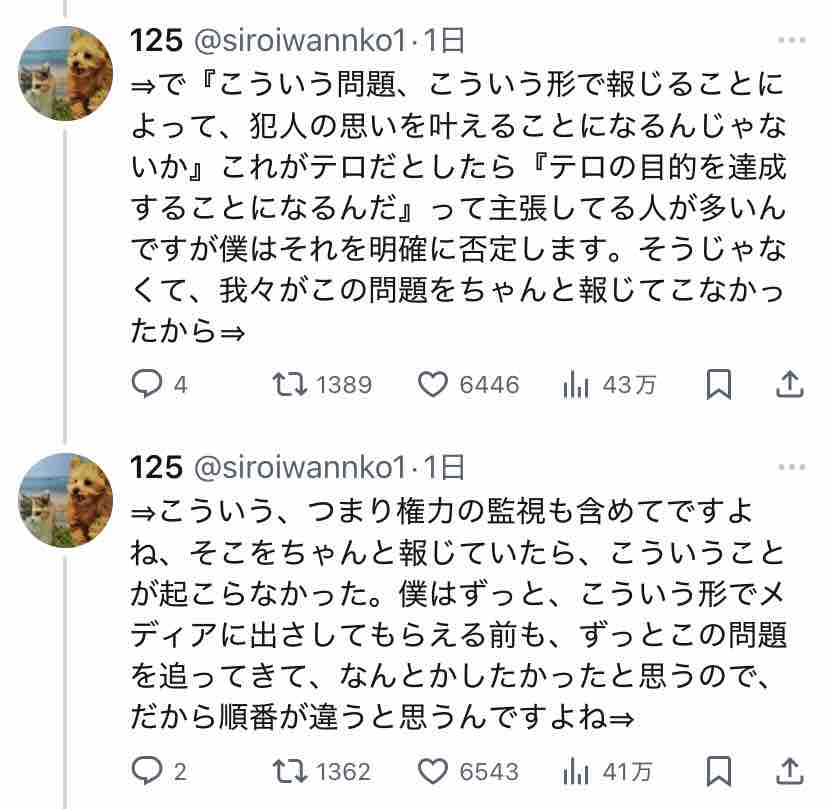Screen dimensions: 828x809
Task: Repost the second tweet with 1362 reposts
Action: (292, 771)
